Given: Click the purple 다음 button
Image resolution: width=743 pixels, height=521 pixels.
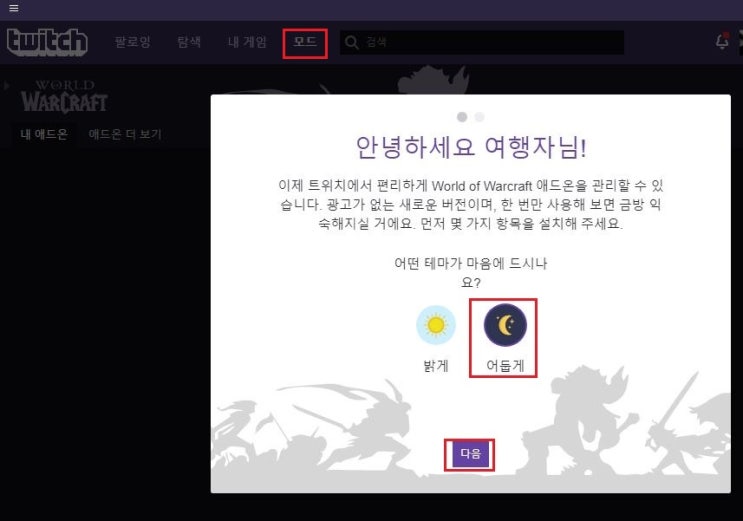Looking at the screenshot, I should [471, 454].
